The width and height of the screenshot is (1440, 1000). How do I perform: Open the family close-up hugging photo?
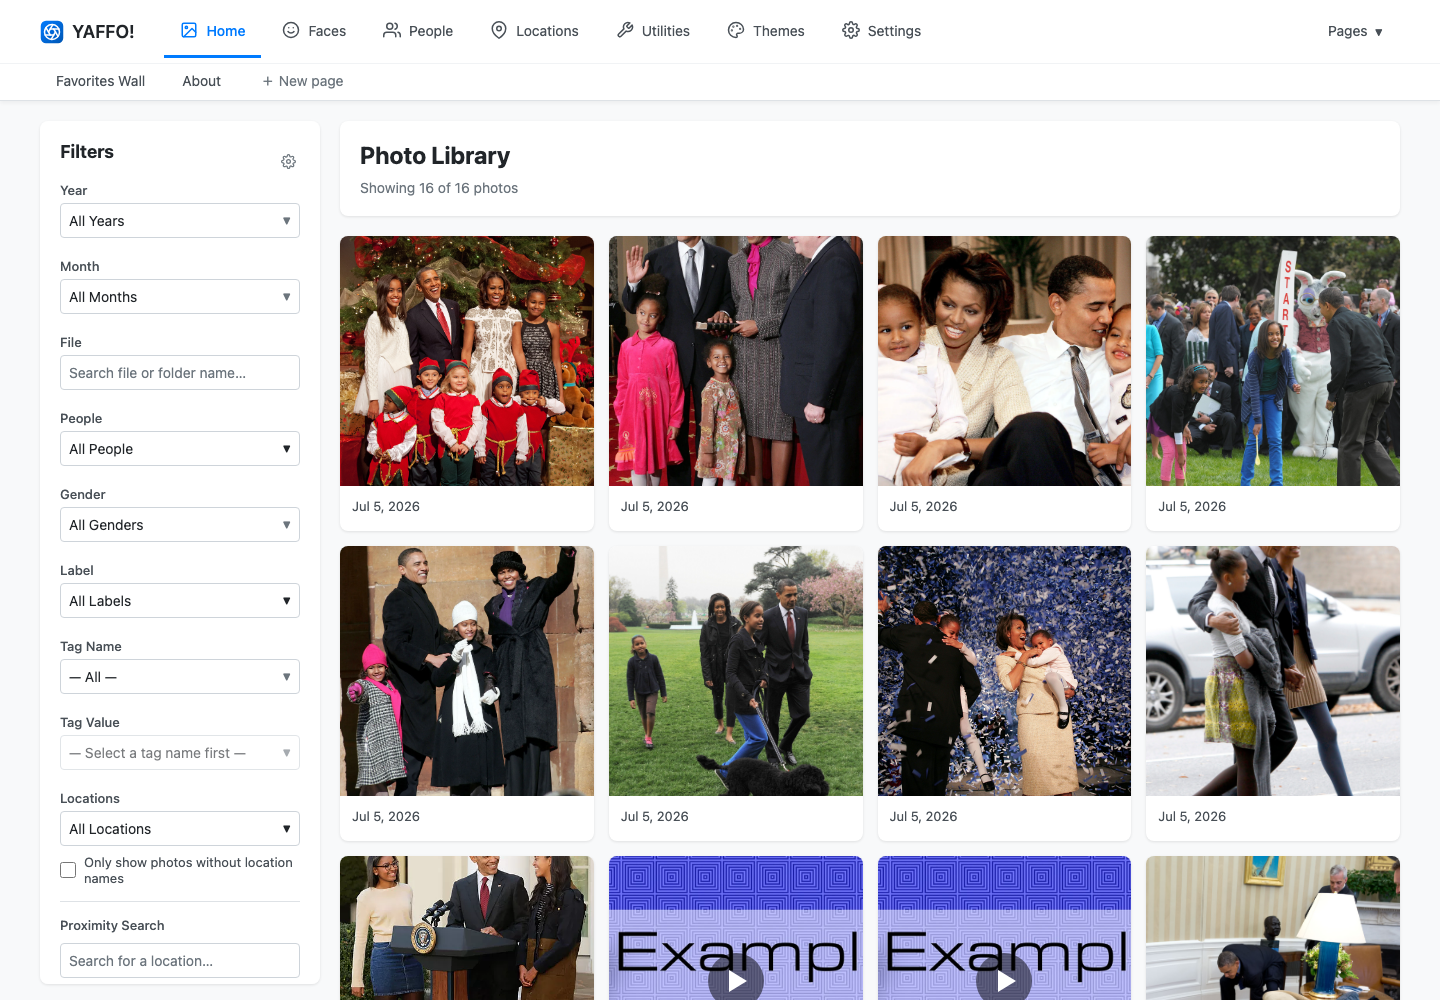(1004, 361)
